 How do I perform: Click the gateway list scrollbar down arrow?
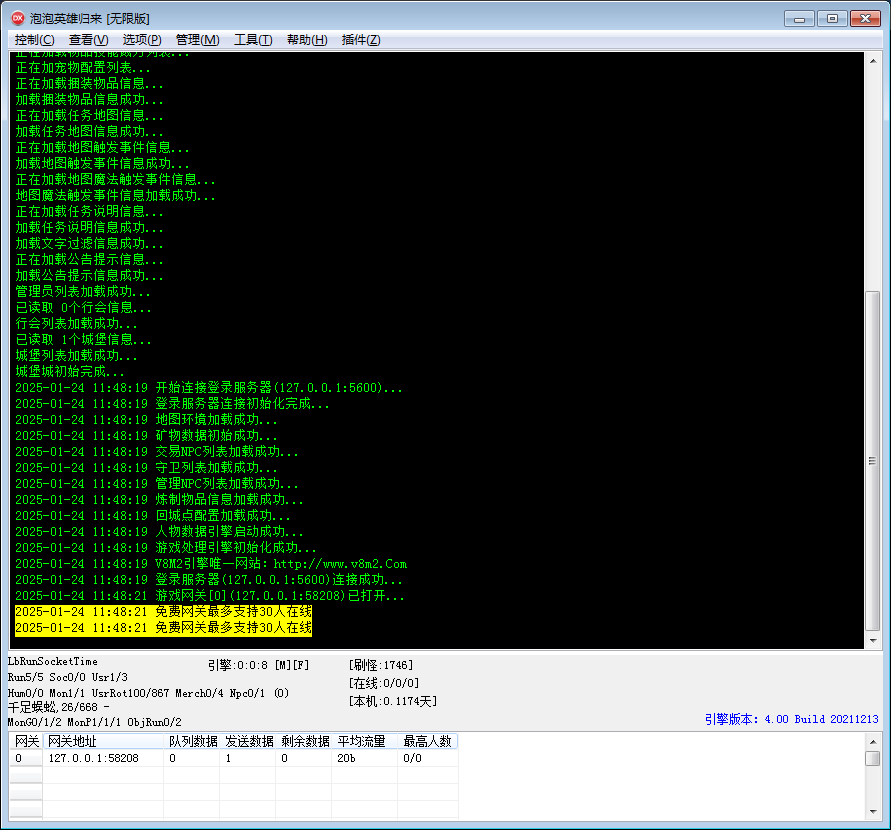[x=873, y=812]
